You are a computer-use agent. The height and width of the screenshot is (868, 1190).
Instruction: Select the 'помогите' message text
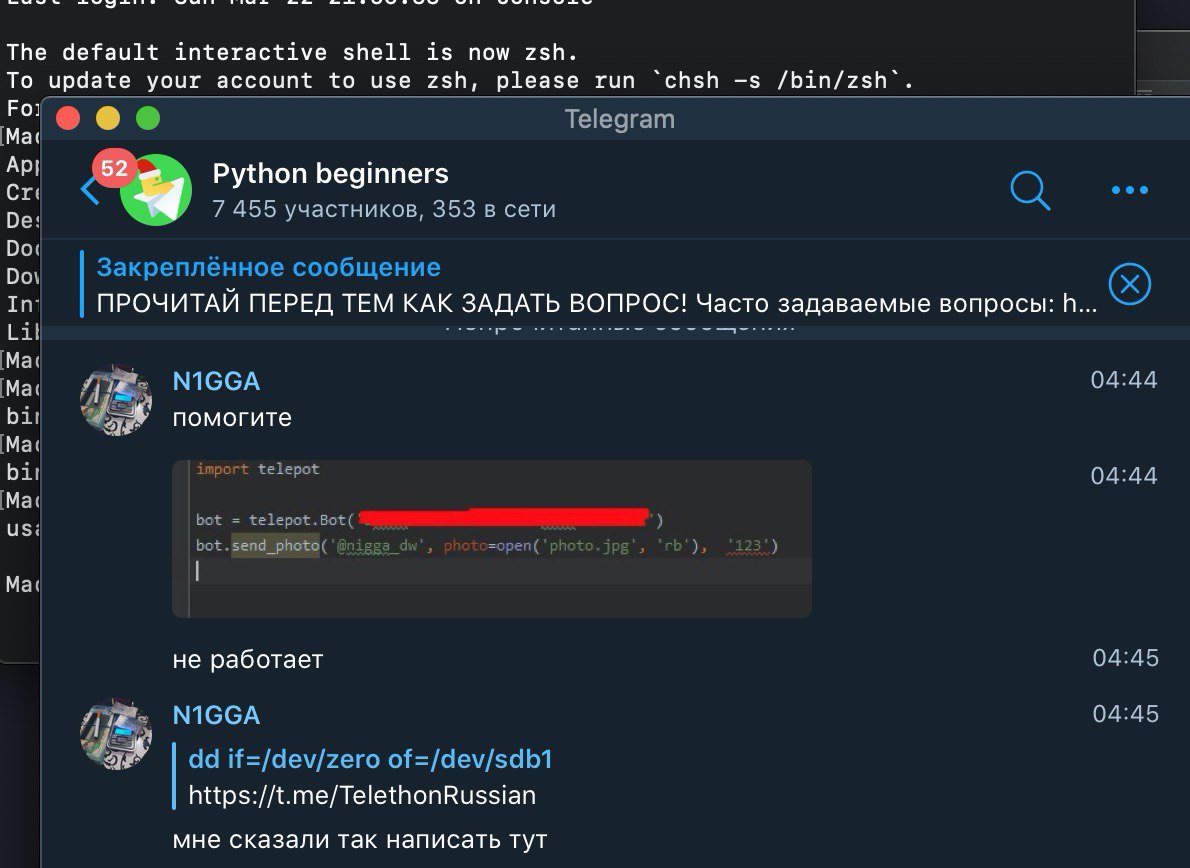(232, 417)
